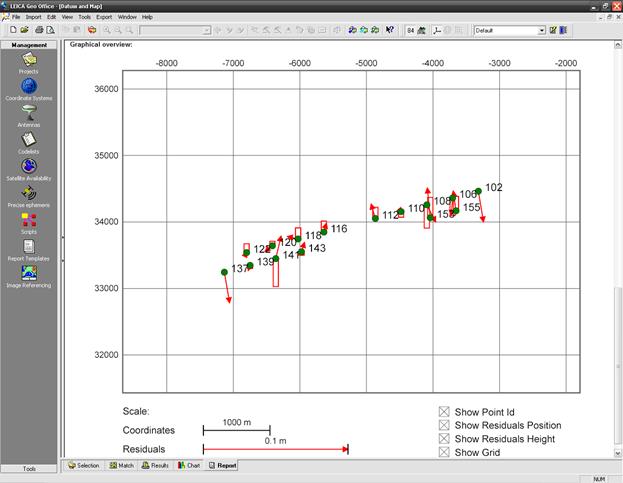The image size is (623, 483).
Task: Open the empty toolbar combo box
Action: pos(206,30)
